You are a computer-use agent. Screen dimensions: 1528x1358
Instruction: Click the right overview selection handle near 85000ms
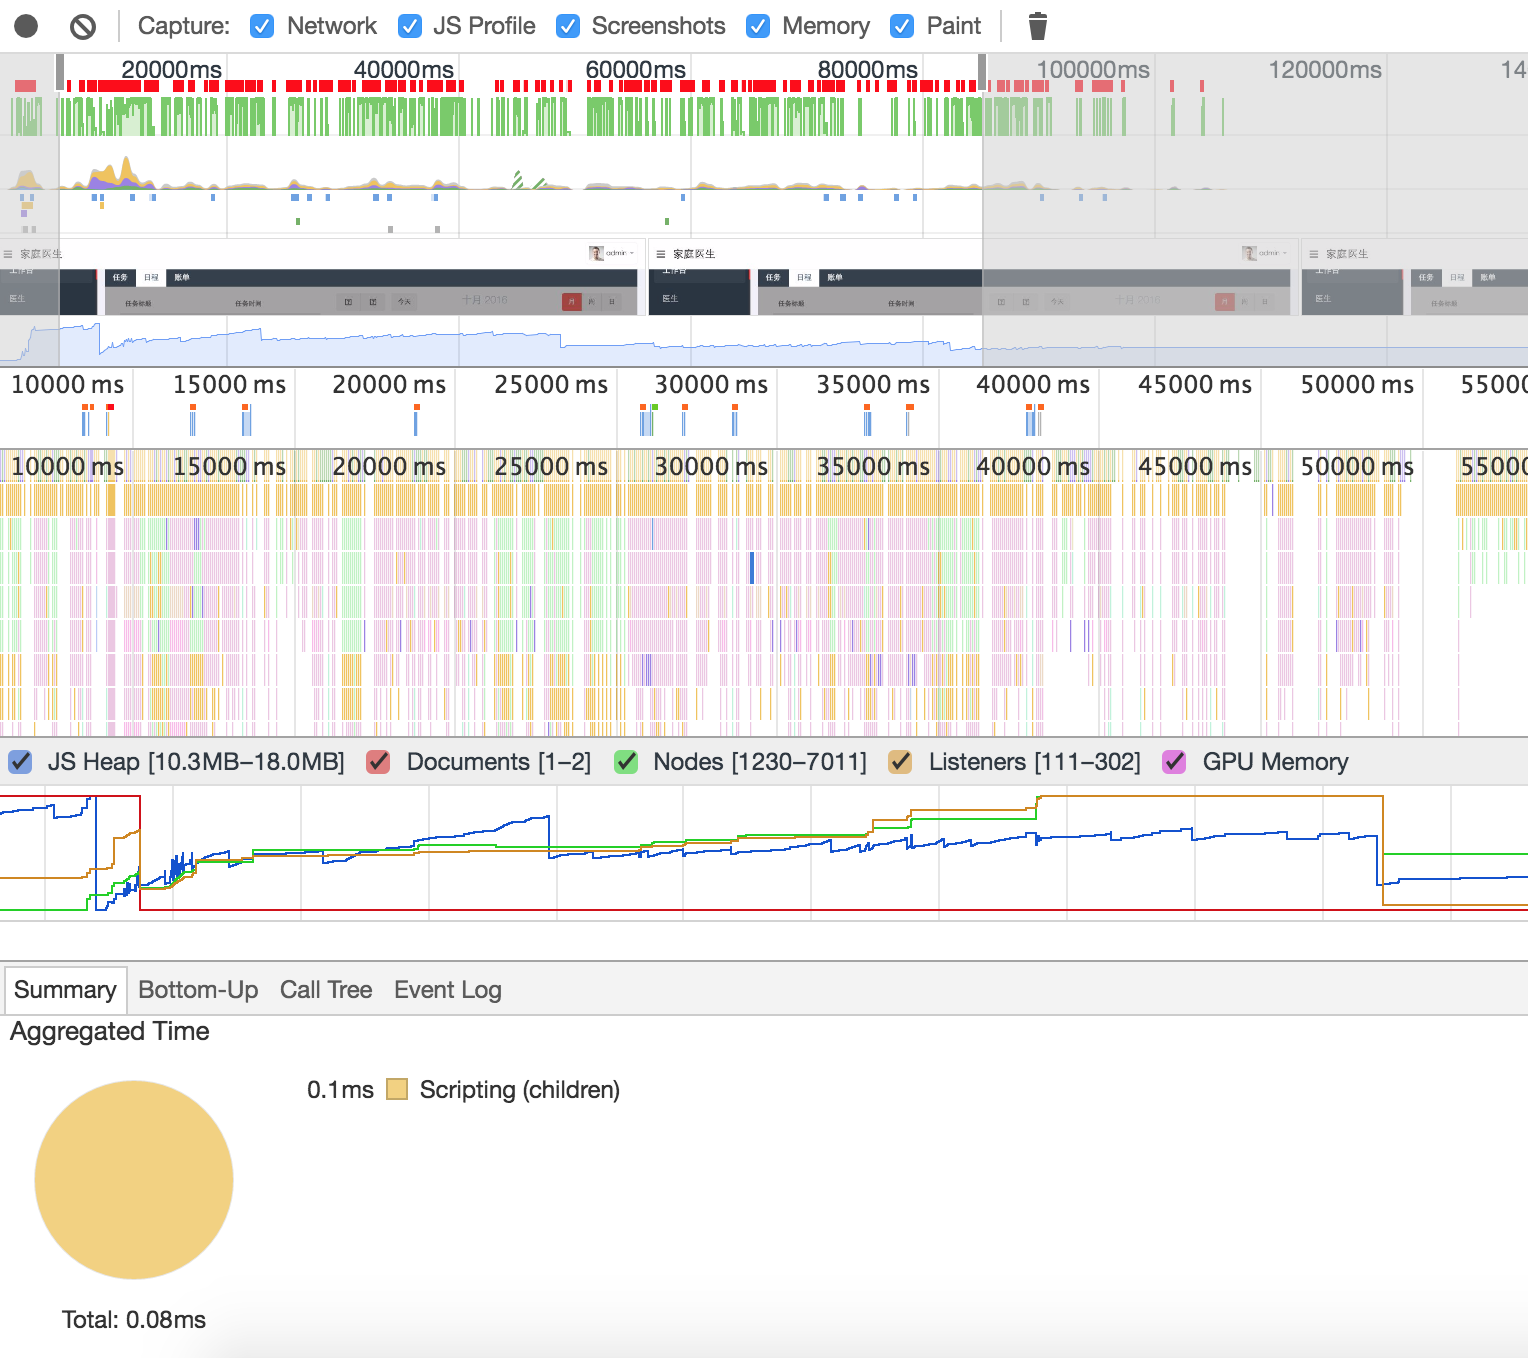tap(982, 72)
